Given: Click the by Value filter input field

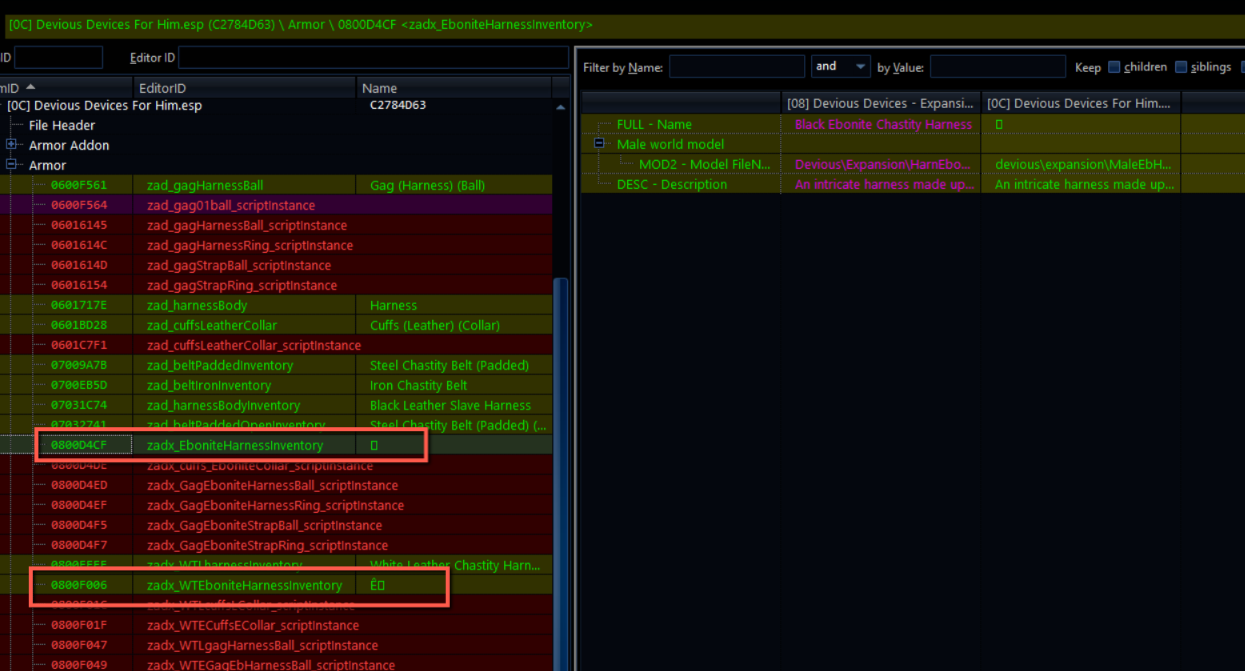Looking at the screenshot, I should [x=998, y=67].
